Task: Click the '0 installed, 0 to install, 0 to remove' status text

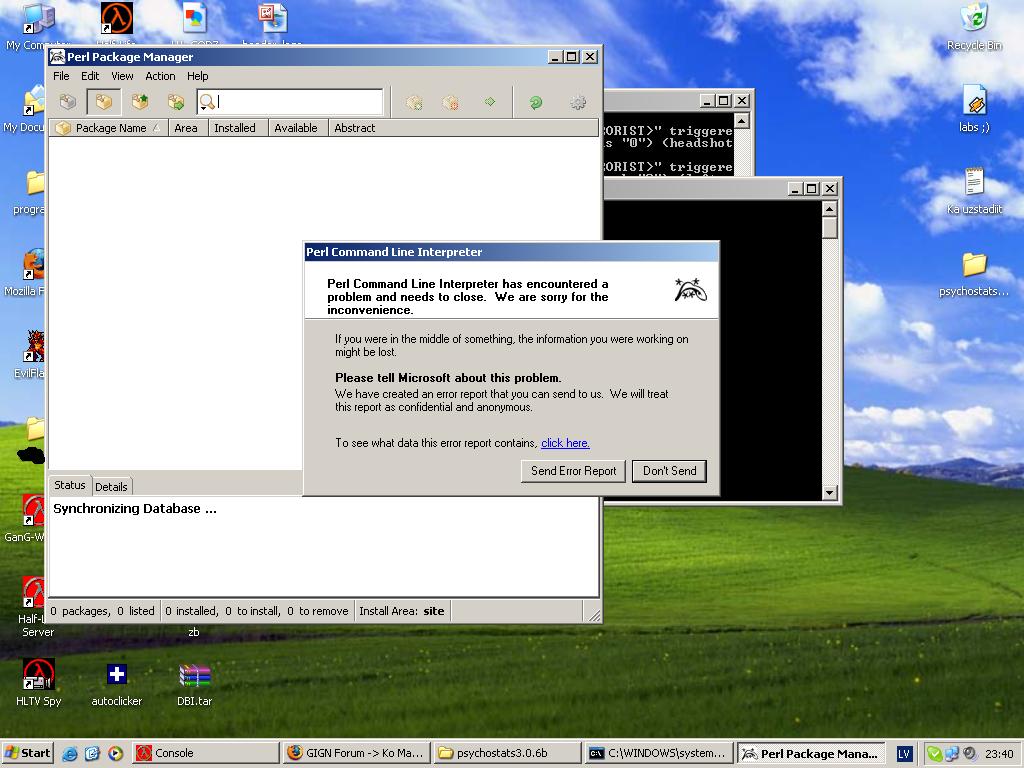Action: pyautogui.click(x=257, y=611)
